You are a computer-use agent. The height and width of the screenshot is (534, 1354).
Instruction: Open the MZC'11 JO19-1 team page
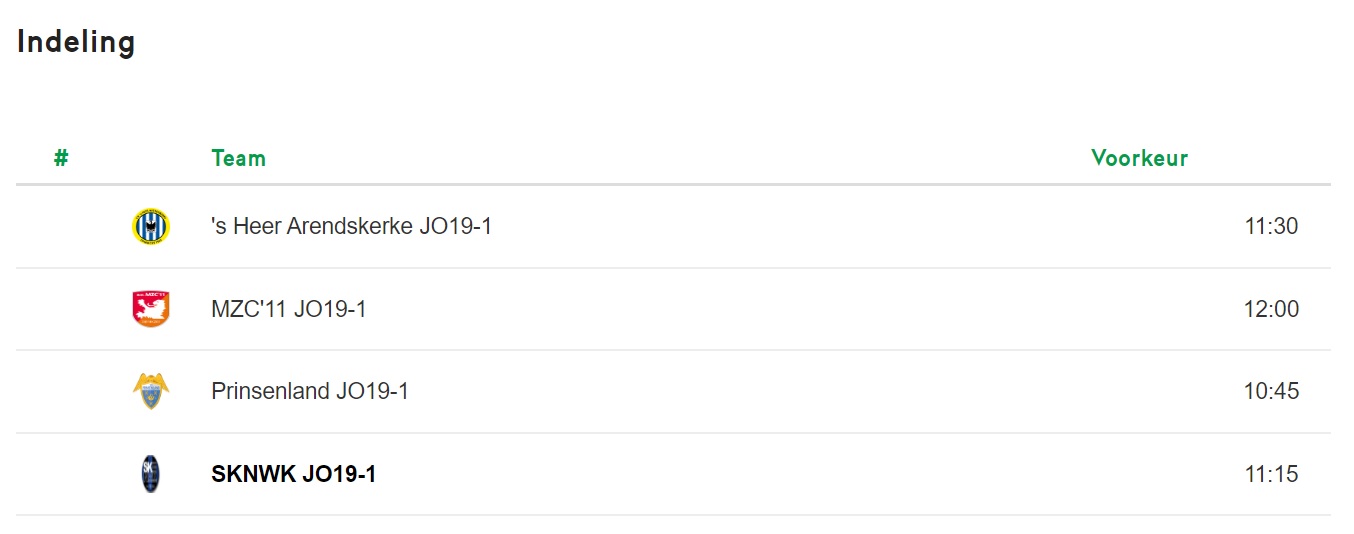(x=289, y=309)
